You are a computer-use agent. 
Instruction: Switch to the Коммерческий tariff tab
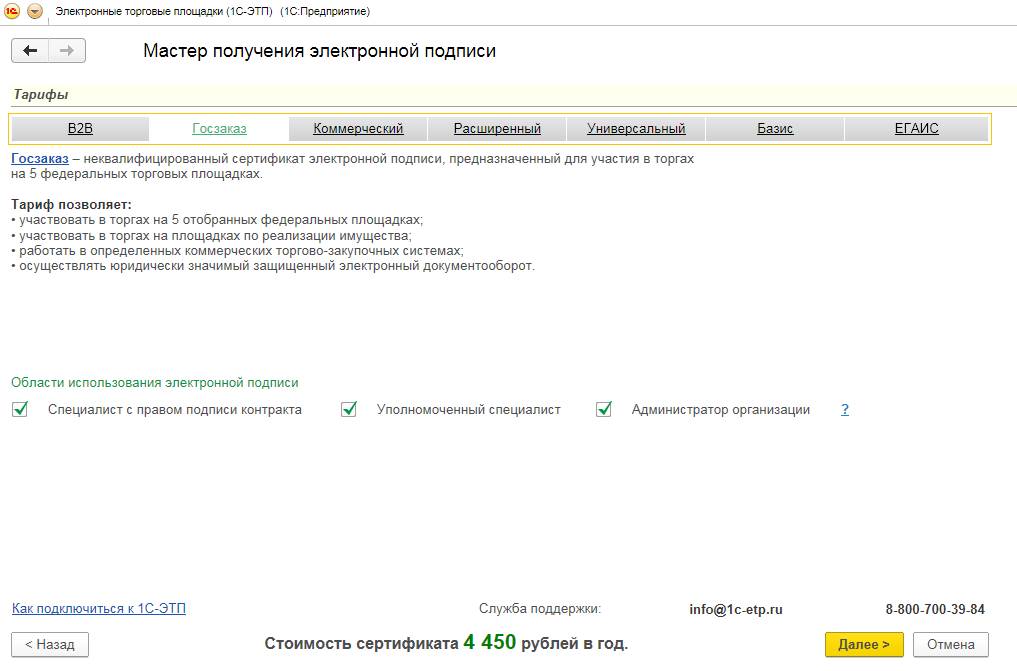coord(358,128)
